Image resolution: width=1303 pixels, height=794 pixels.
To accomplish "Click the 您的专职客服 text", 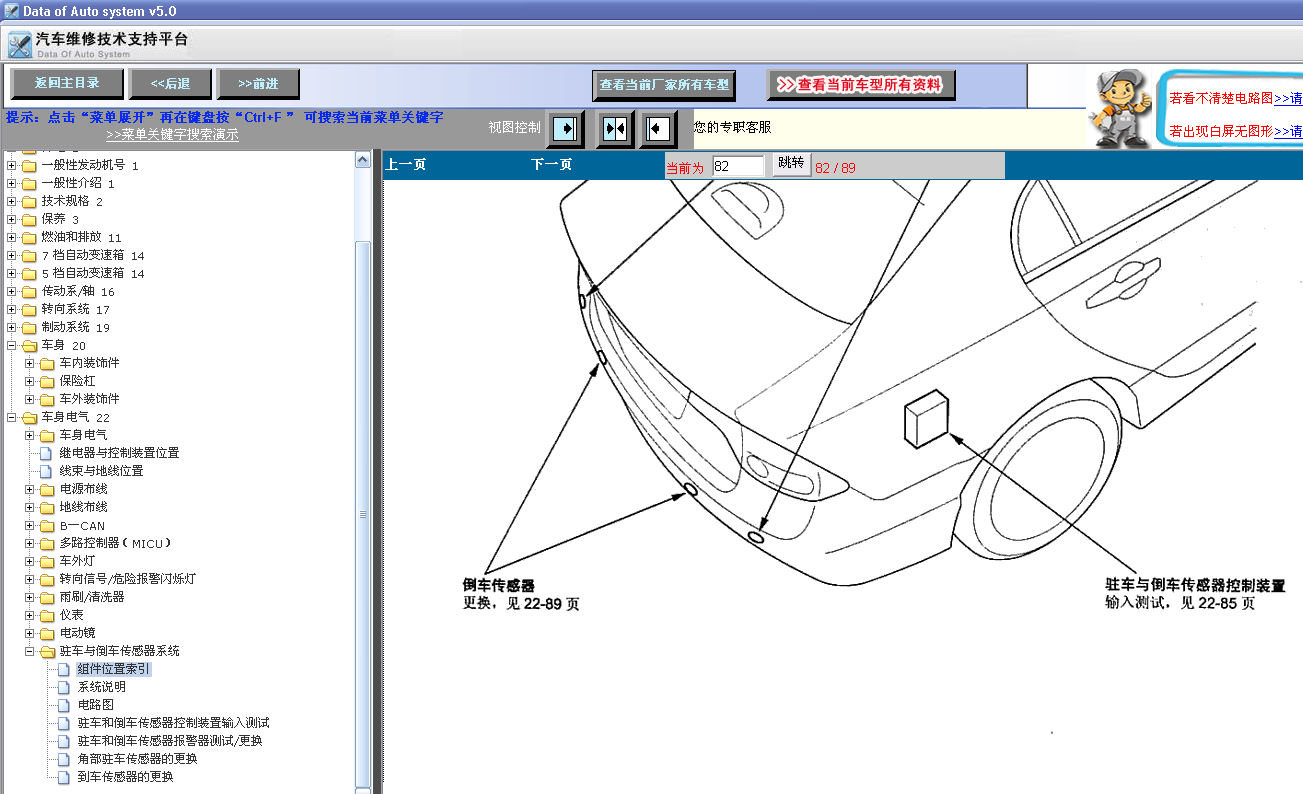I will (733, 127).
